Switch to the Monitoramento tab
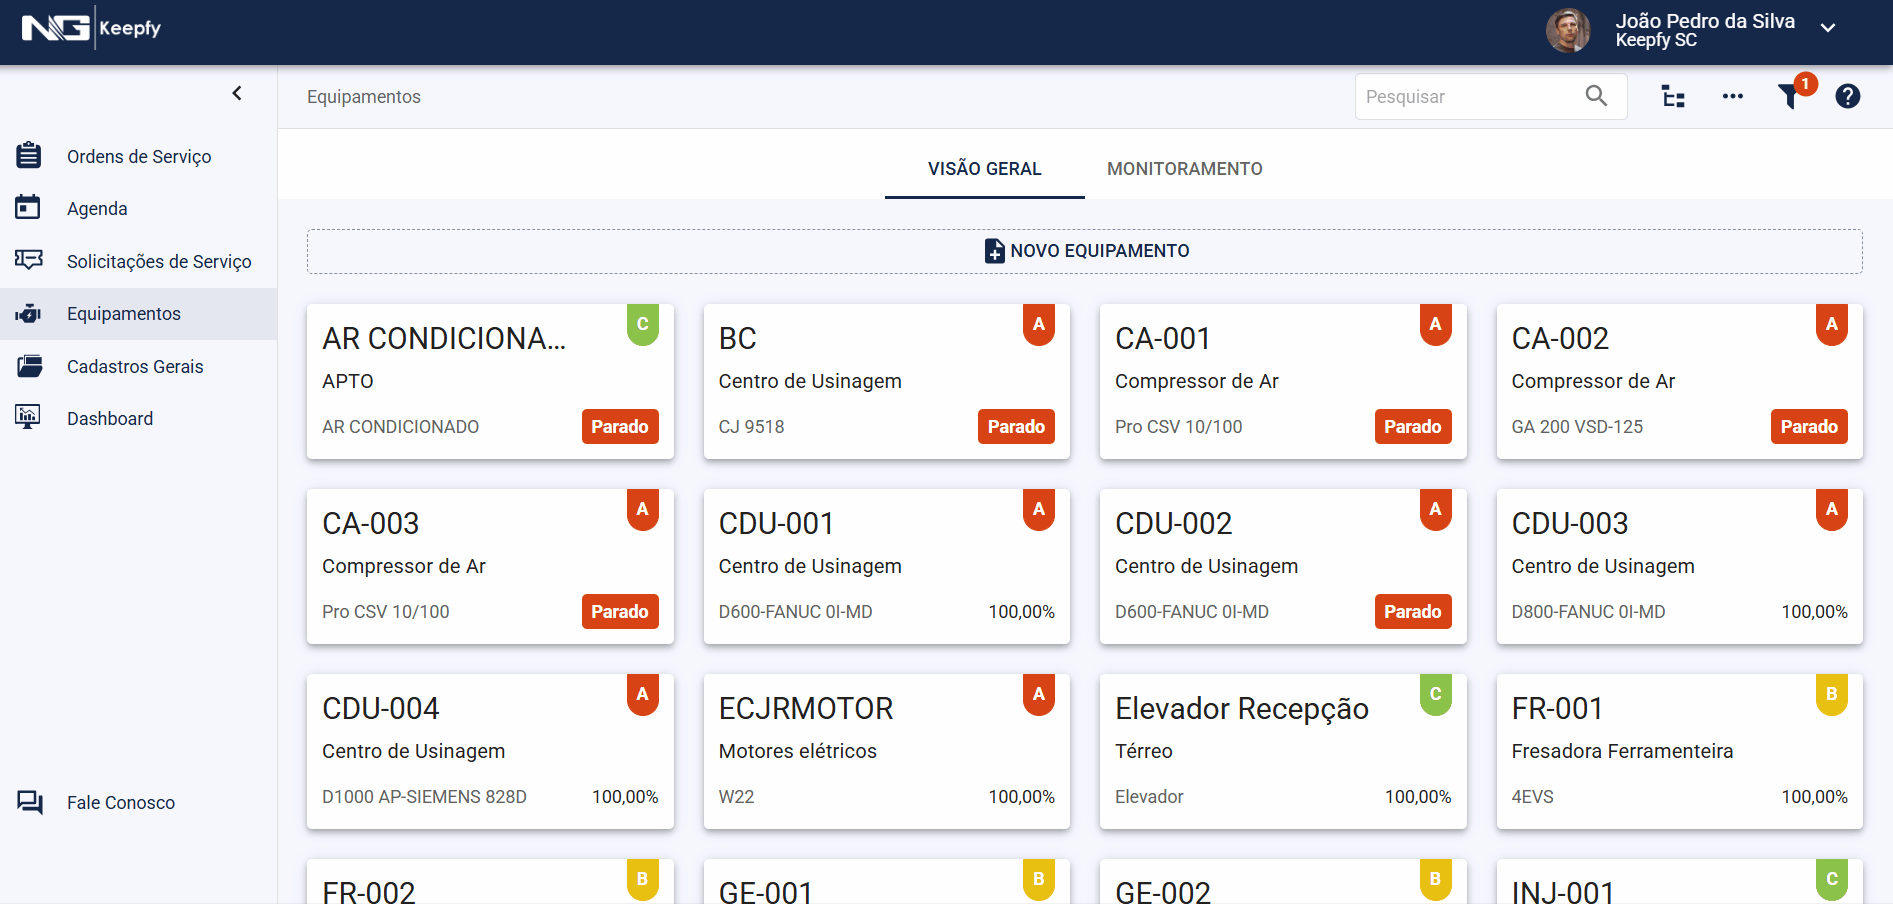Viewport: 1893px width, 904px height. point(1184,169)
